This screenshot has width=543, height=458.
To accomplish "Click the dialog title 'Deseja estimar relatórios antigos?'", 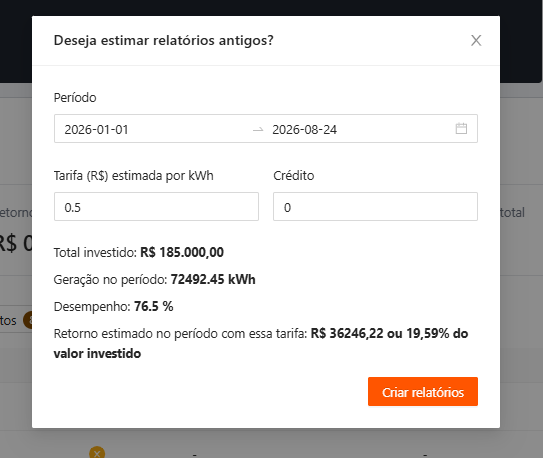I will coord(163,41).
